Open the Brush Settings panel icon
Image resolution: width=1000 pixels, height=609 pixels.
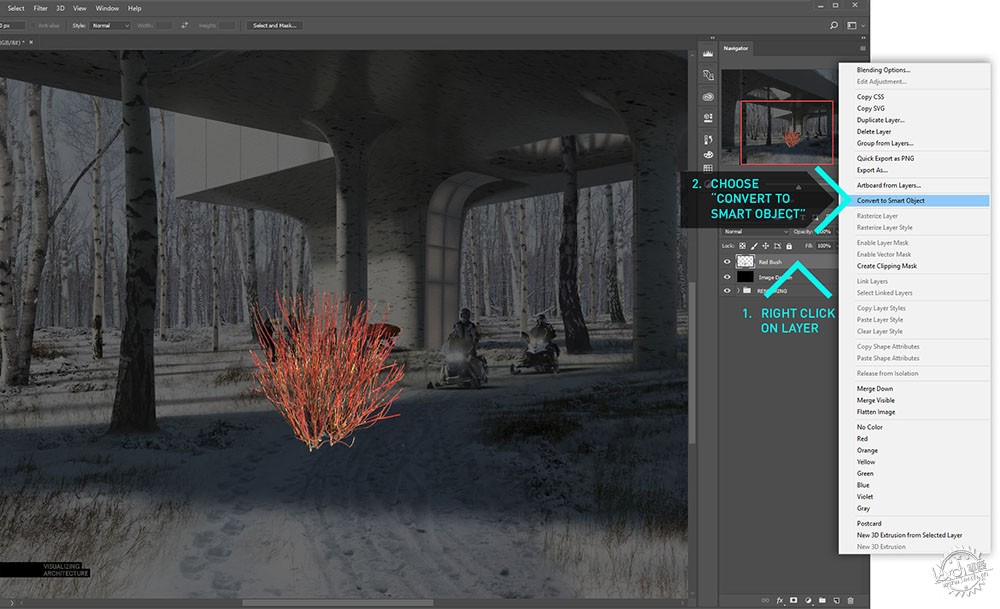point(708,139)
